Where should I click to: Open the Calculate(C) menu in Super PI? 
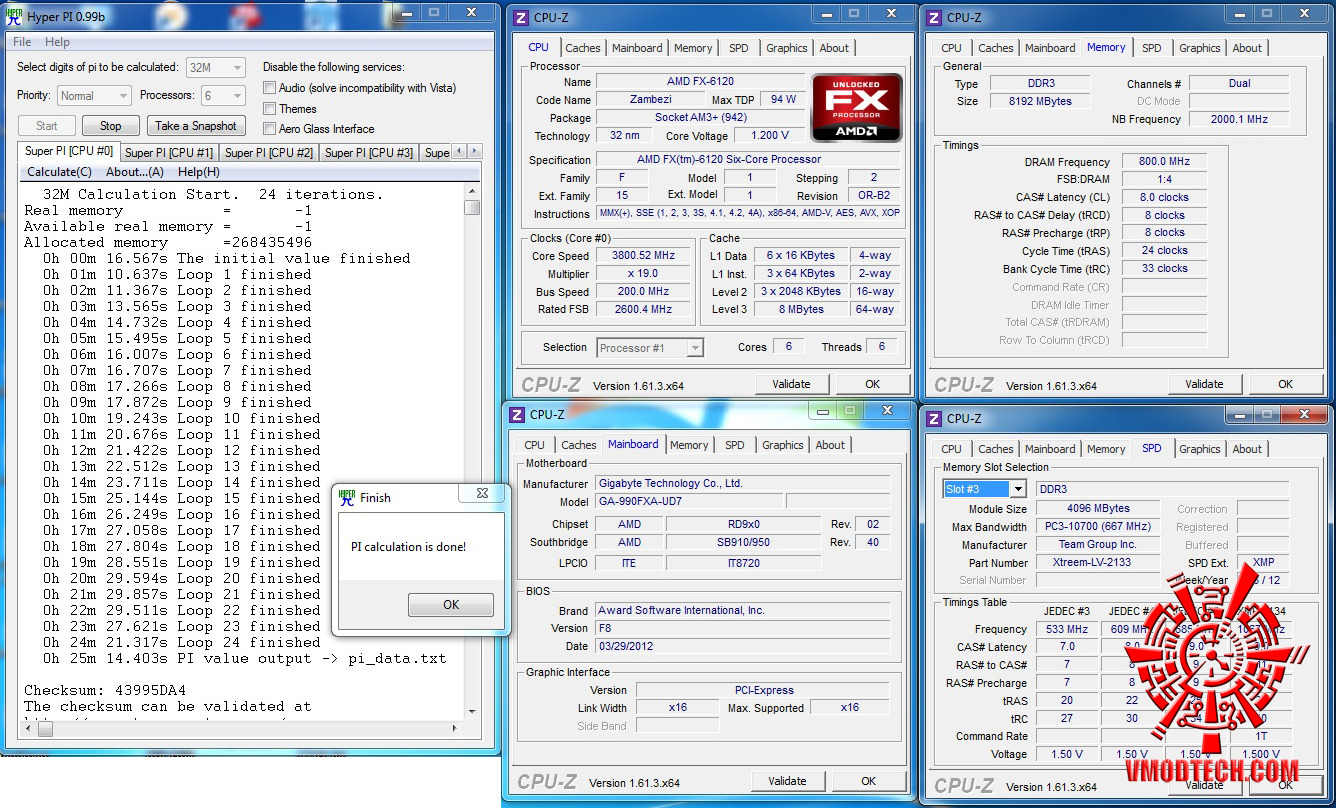pos(59,172)
